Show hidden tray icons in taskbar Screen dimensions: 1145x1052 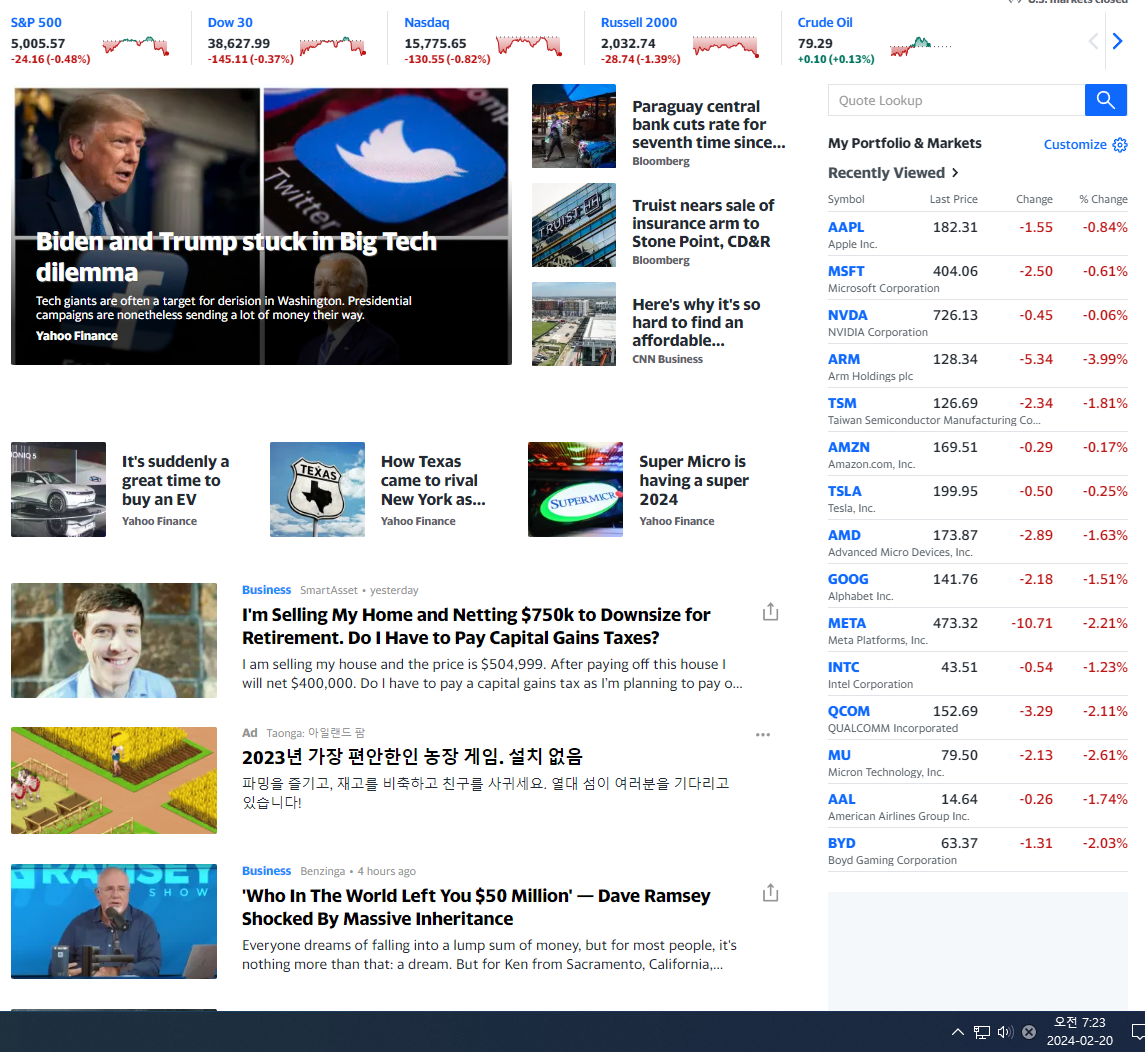pos(957,1032)
